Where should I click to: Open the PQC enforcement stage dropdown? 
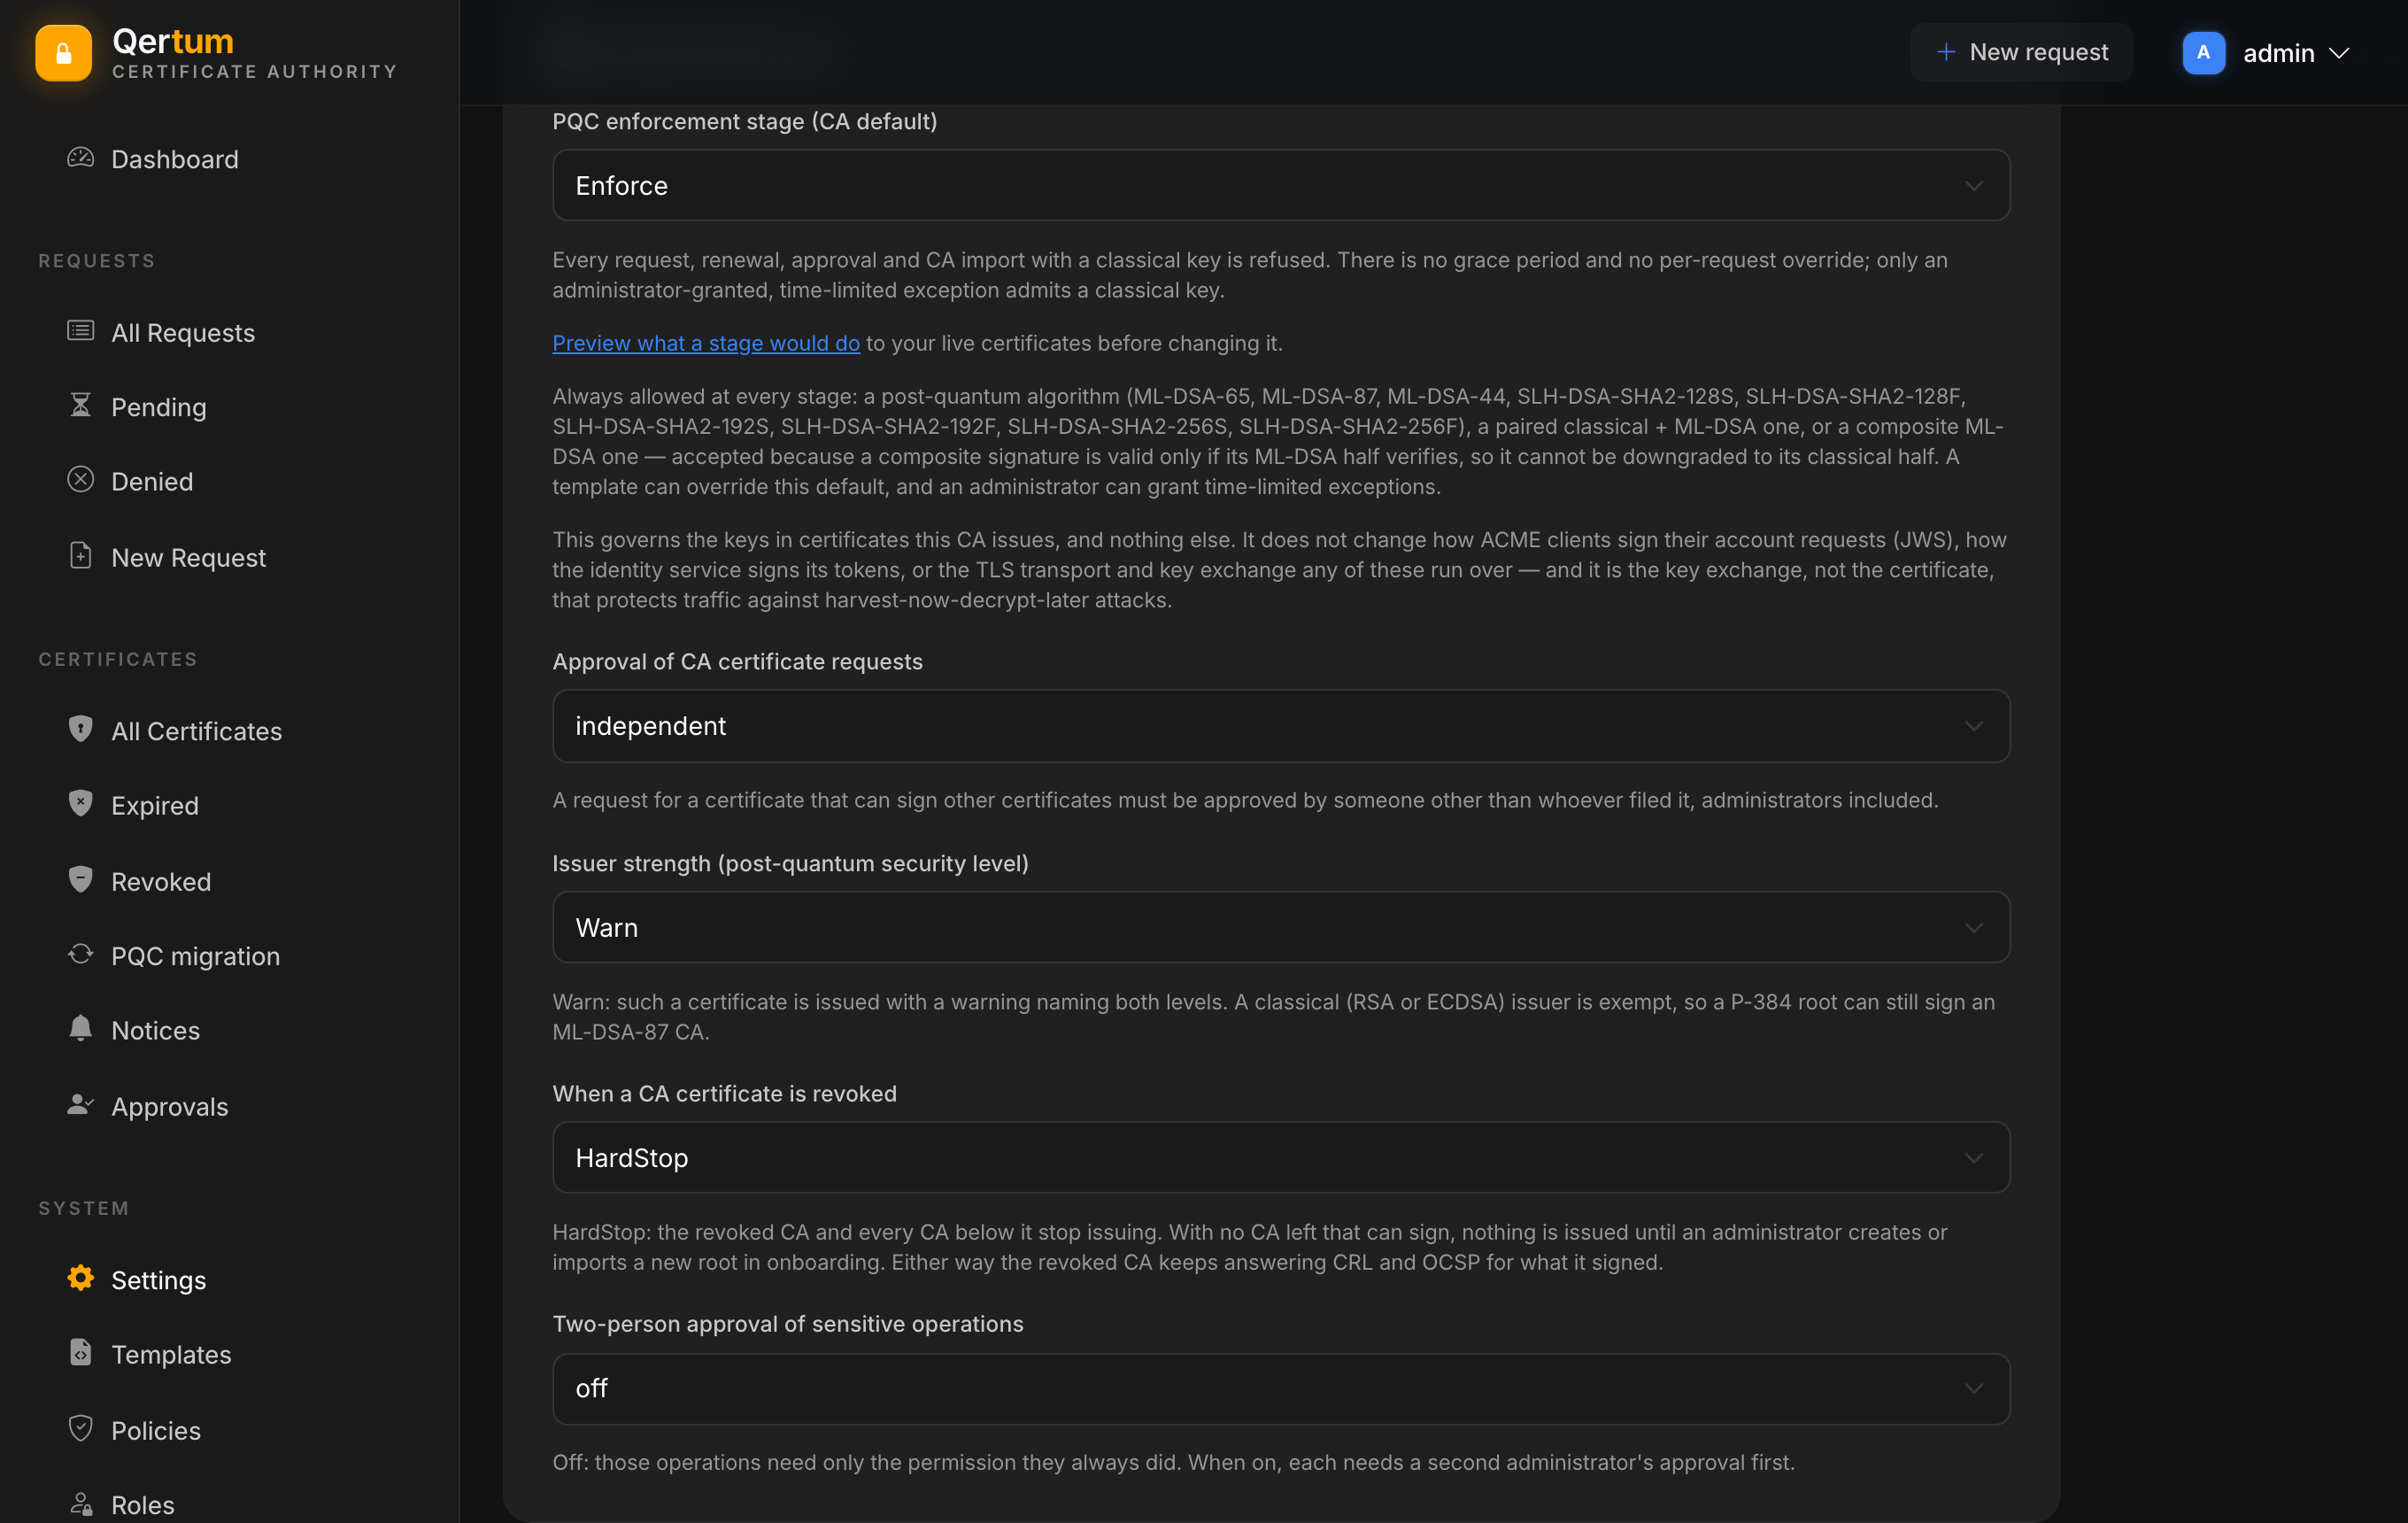tap(1281, 185)
